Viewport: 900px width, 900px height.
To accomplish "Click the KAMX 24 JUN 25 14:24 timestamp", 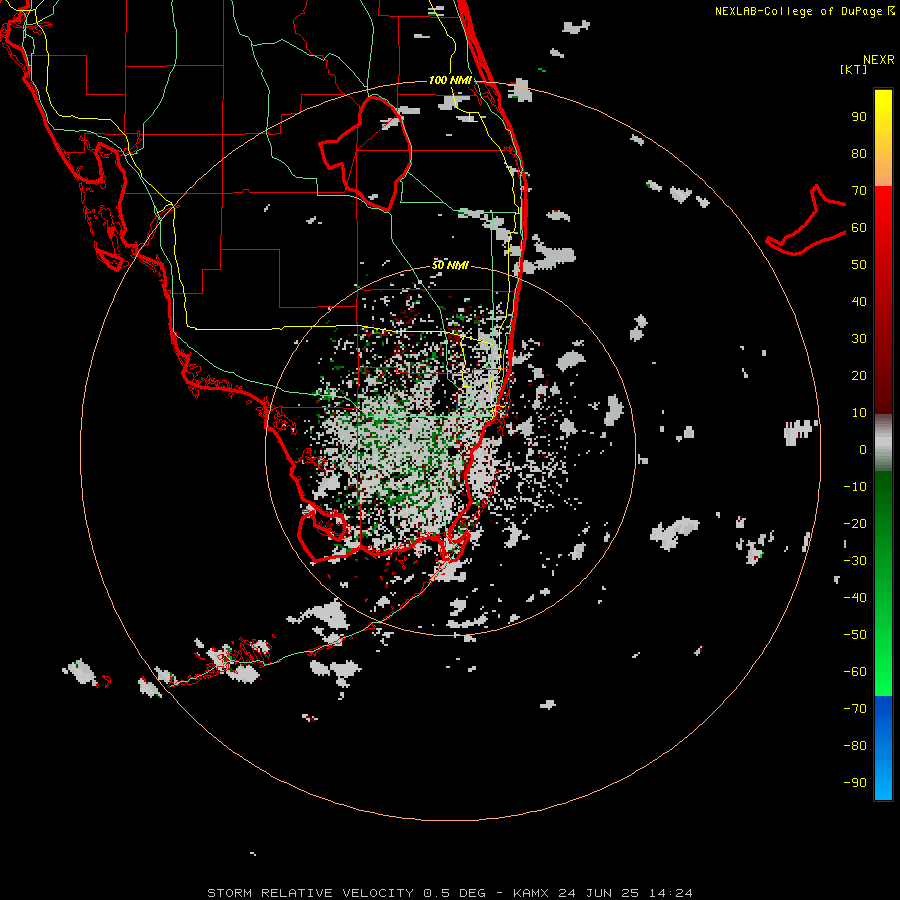I will [x=603, y=893].
